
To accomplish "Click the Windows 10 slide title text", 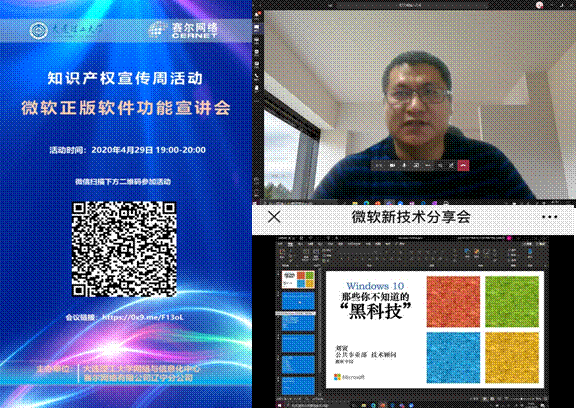I will 375,286.
